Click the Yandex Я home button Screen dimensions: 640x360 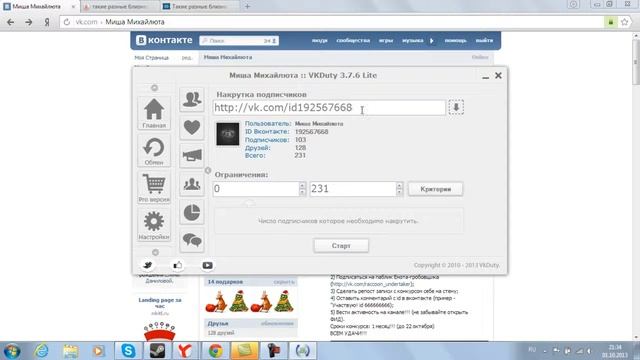47,22
